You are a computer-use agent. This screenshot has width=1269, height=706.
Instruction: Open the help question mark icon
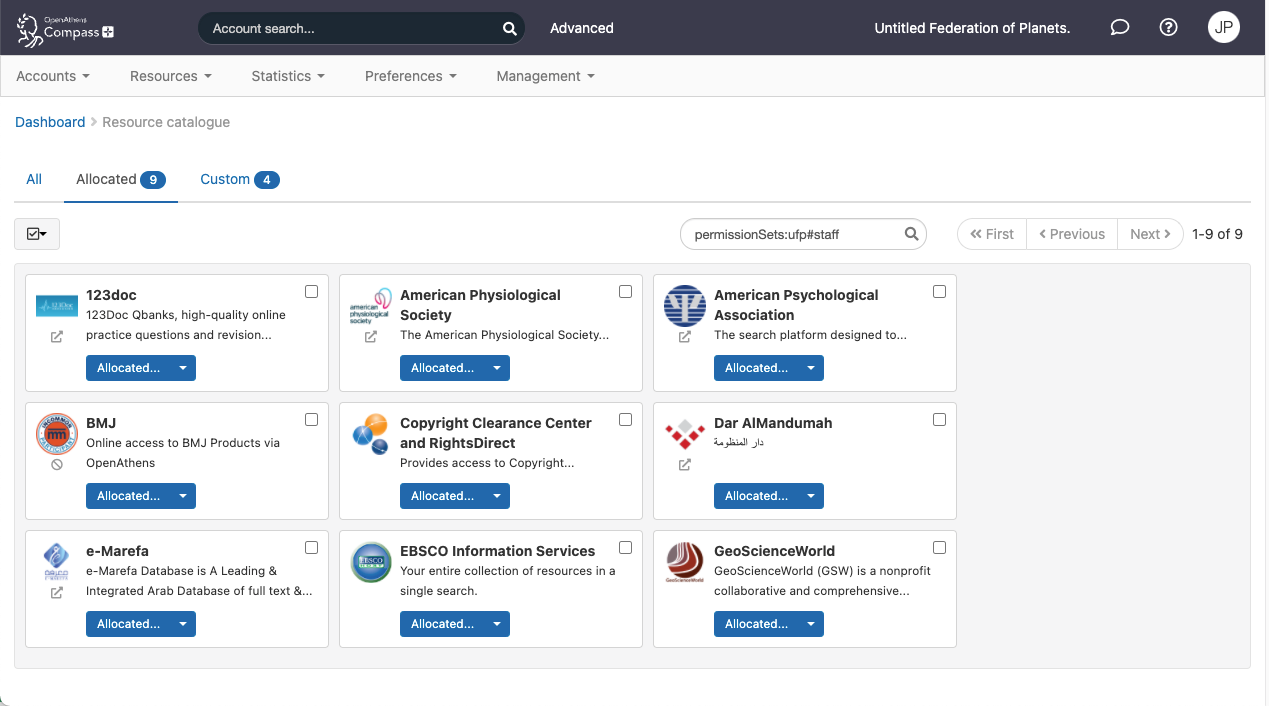coord(1168,28)
